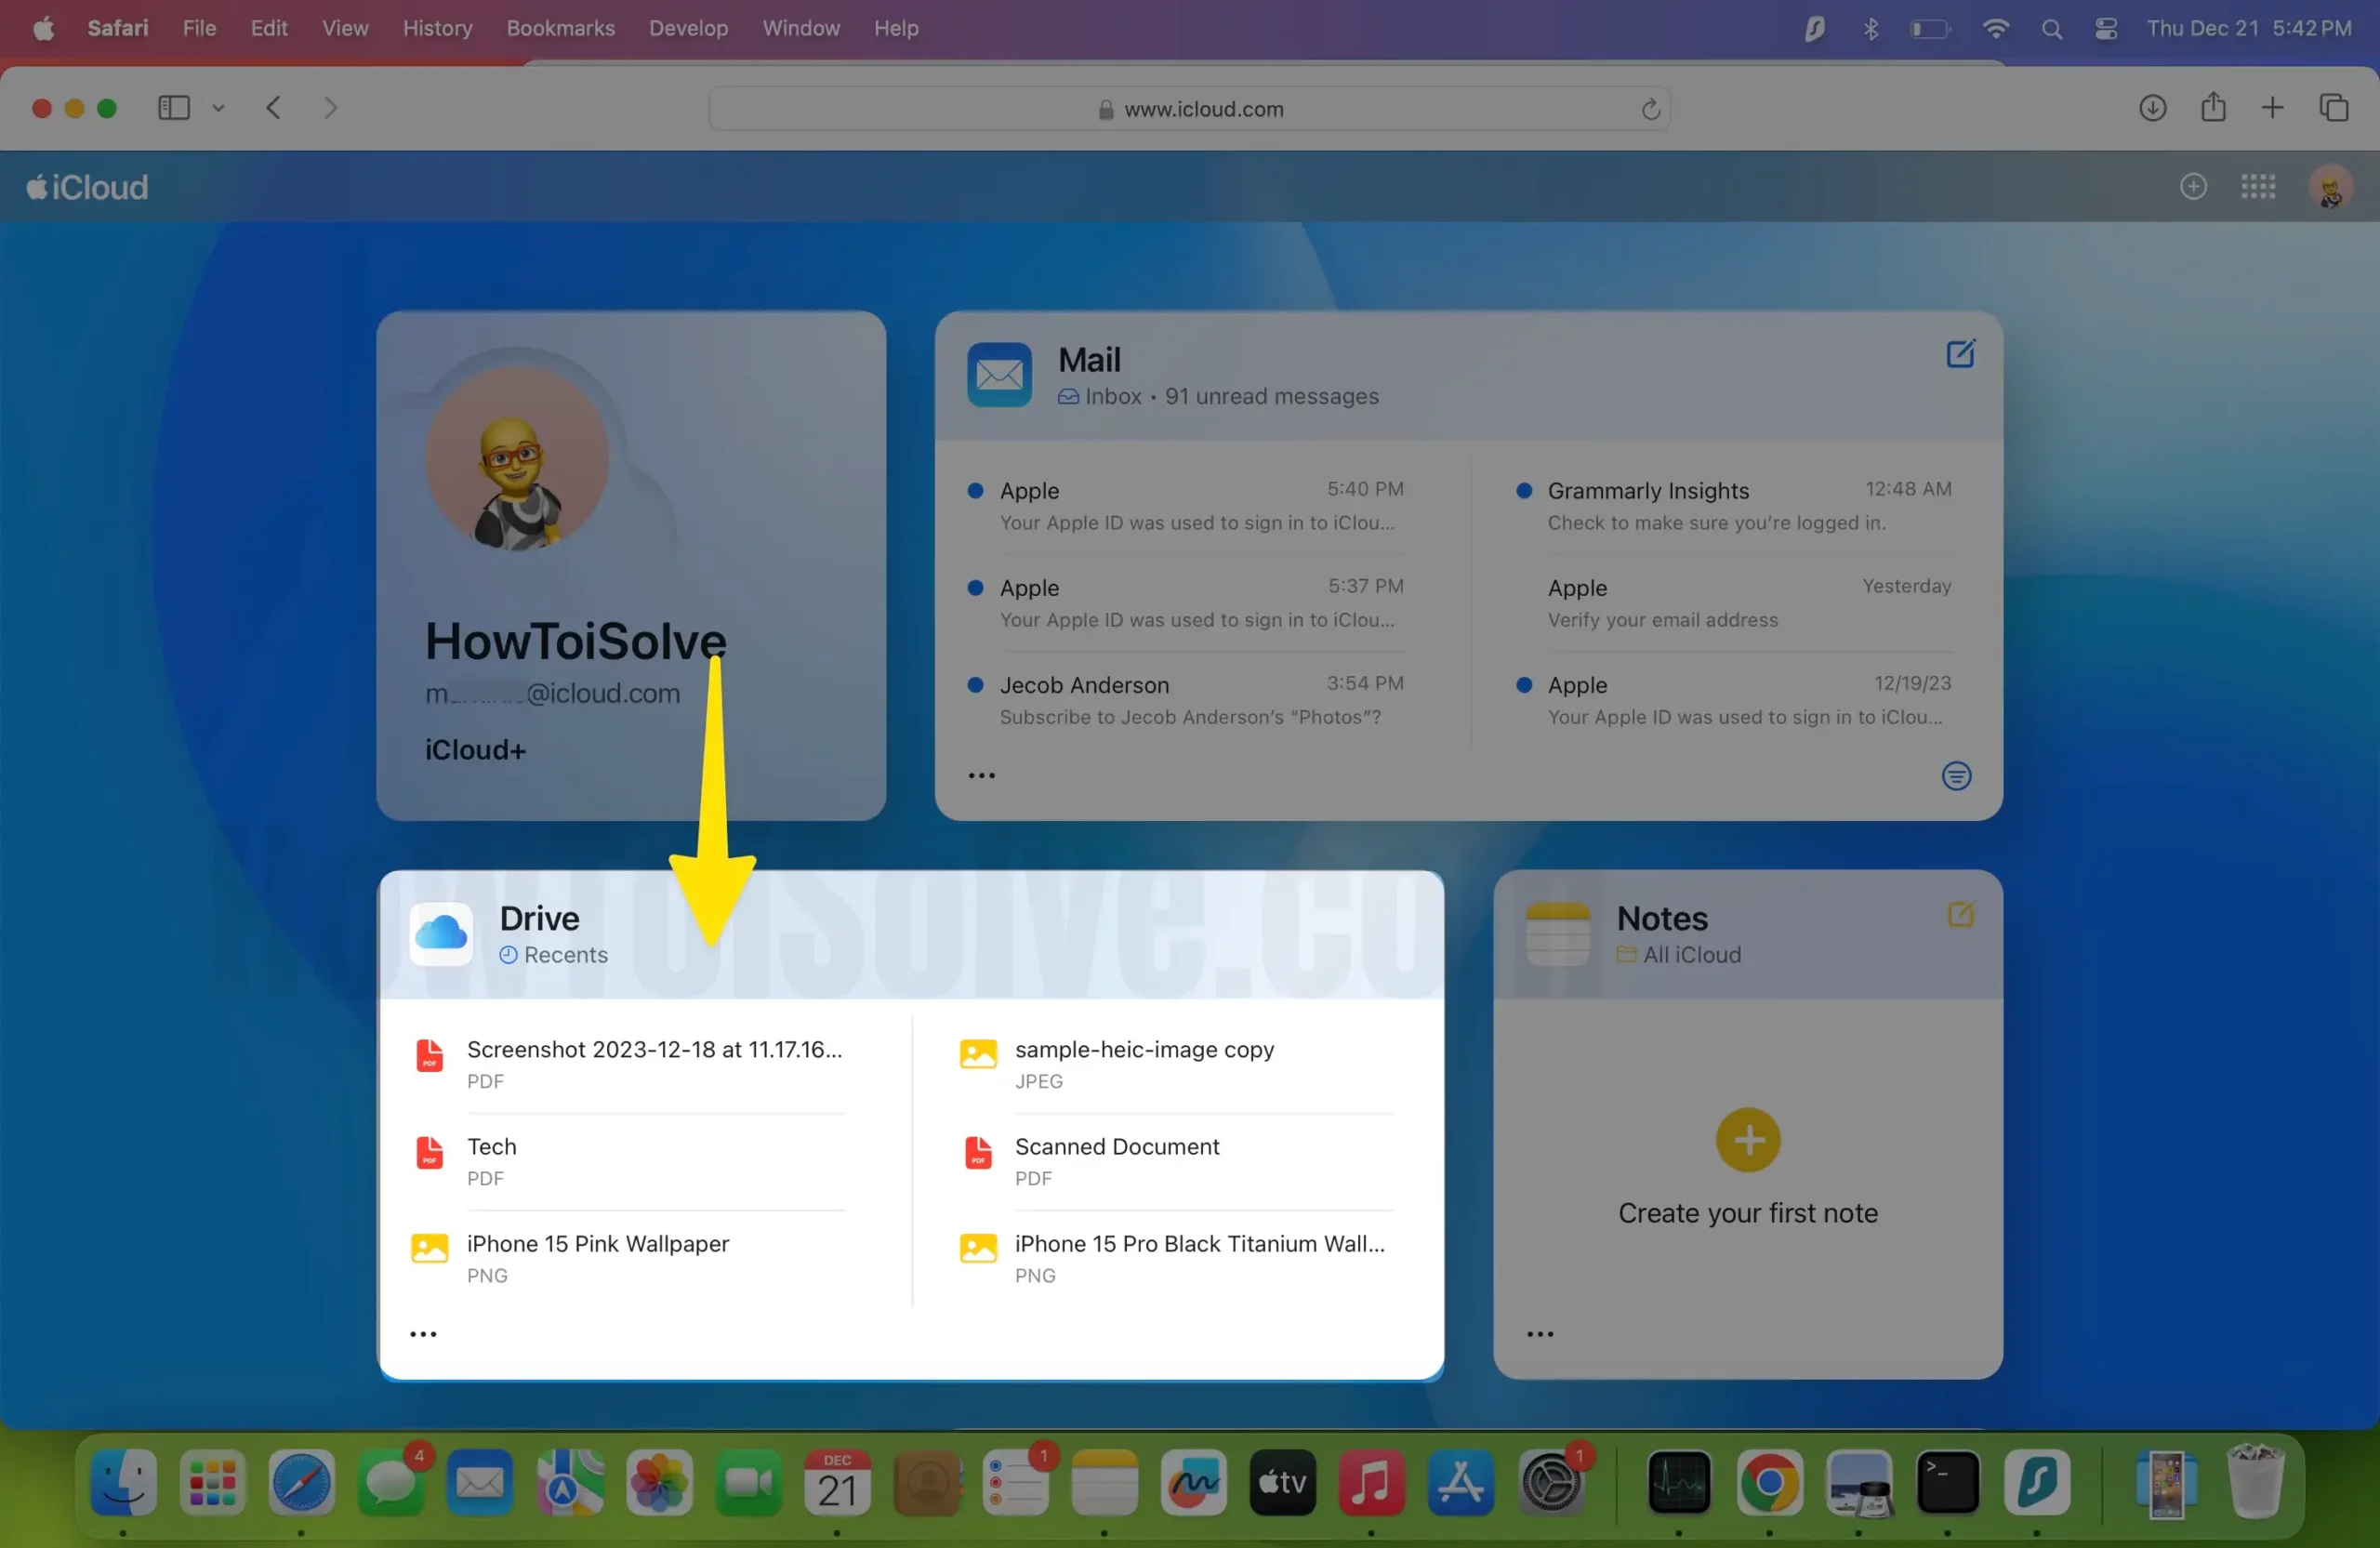Open the File menu
The image size is (2380, 1548).
(199, 29)
